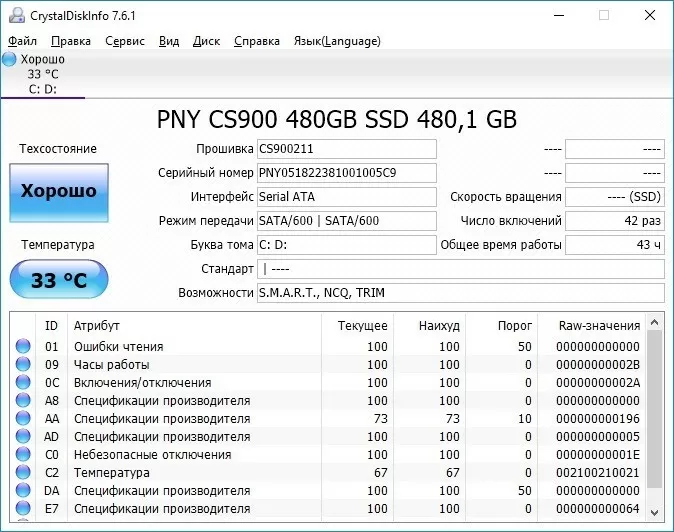Click the status orb for Включения/отключения row
Screen dimensions: 674x532
(23, 383)
